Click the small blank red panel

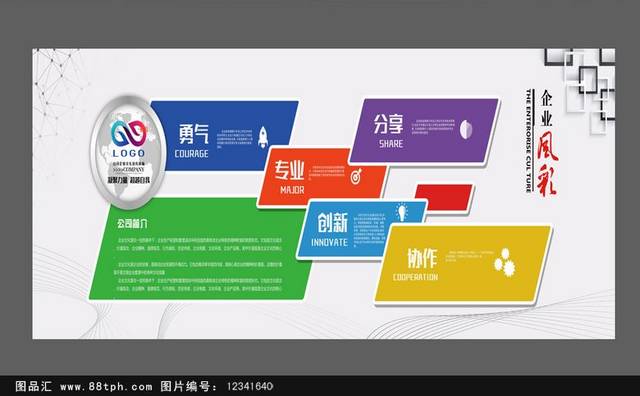(444, 198)
